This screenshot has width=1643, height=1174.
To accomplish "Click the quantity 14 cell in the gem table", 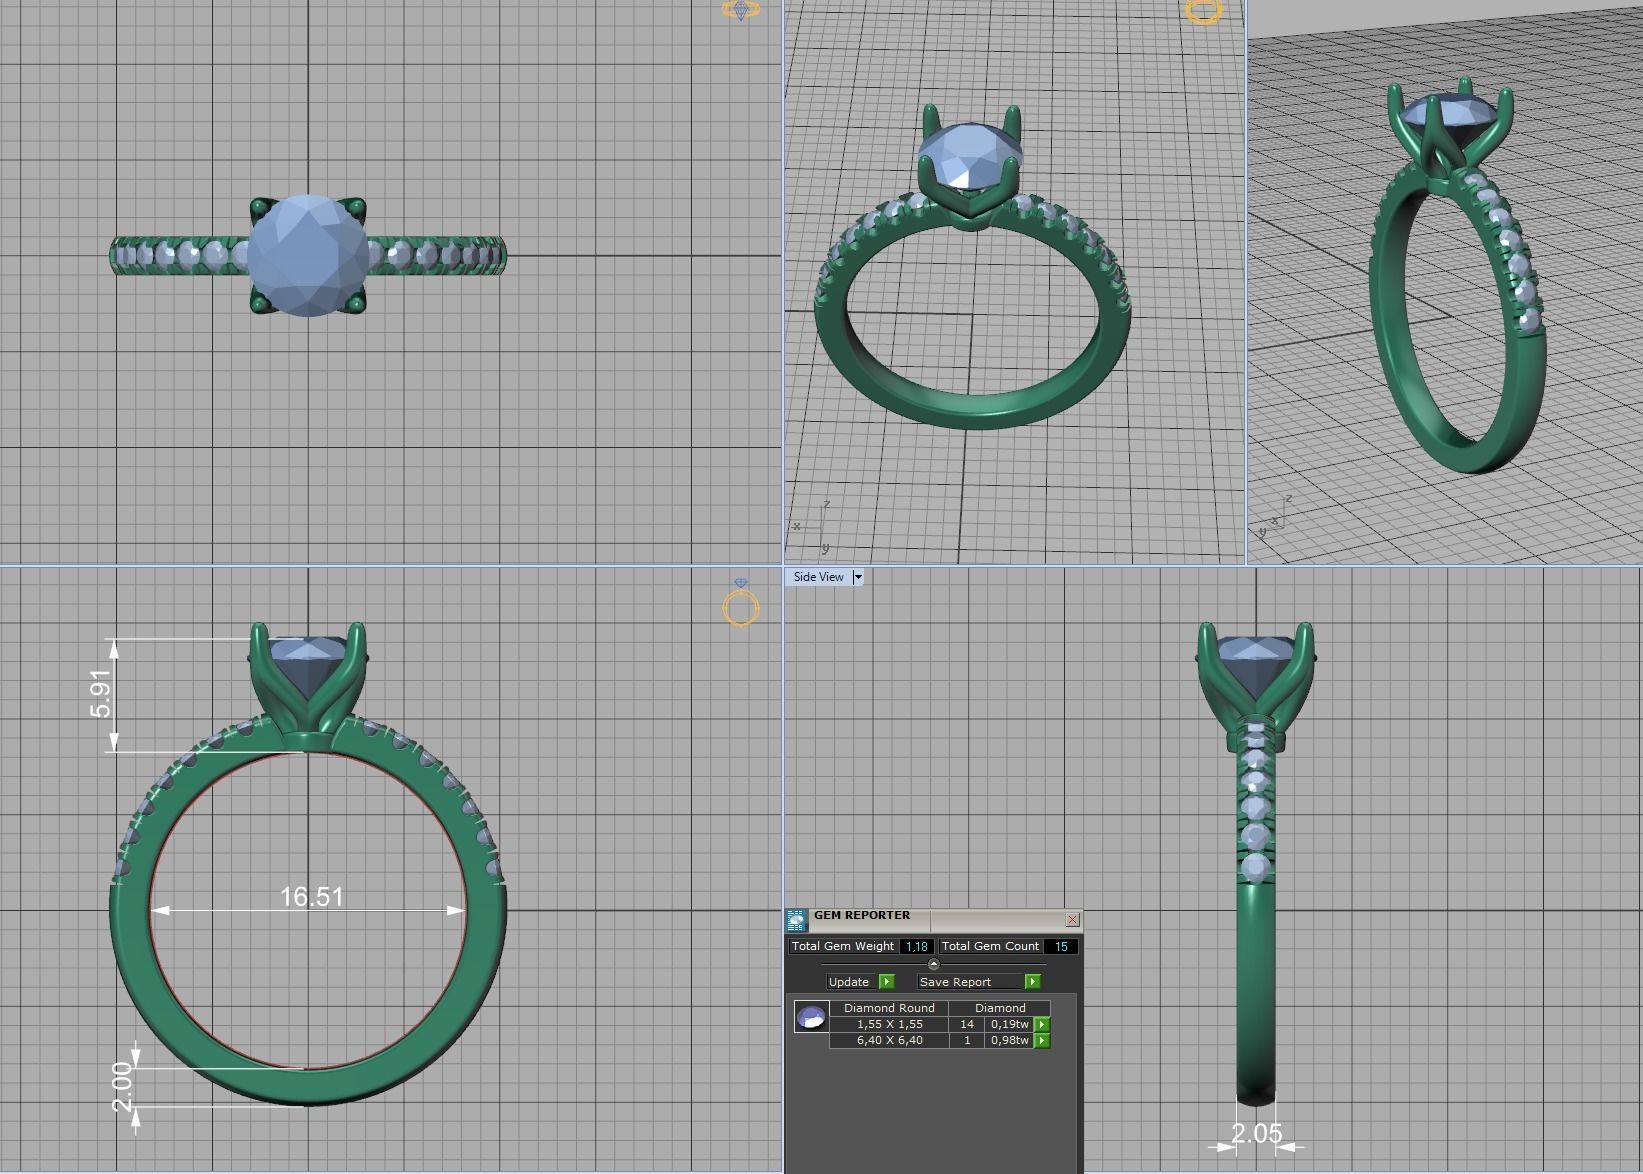I will (x=967, y=1025).
